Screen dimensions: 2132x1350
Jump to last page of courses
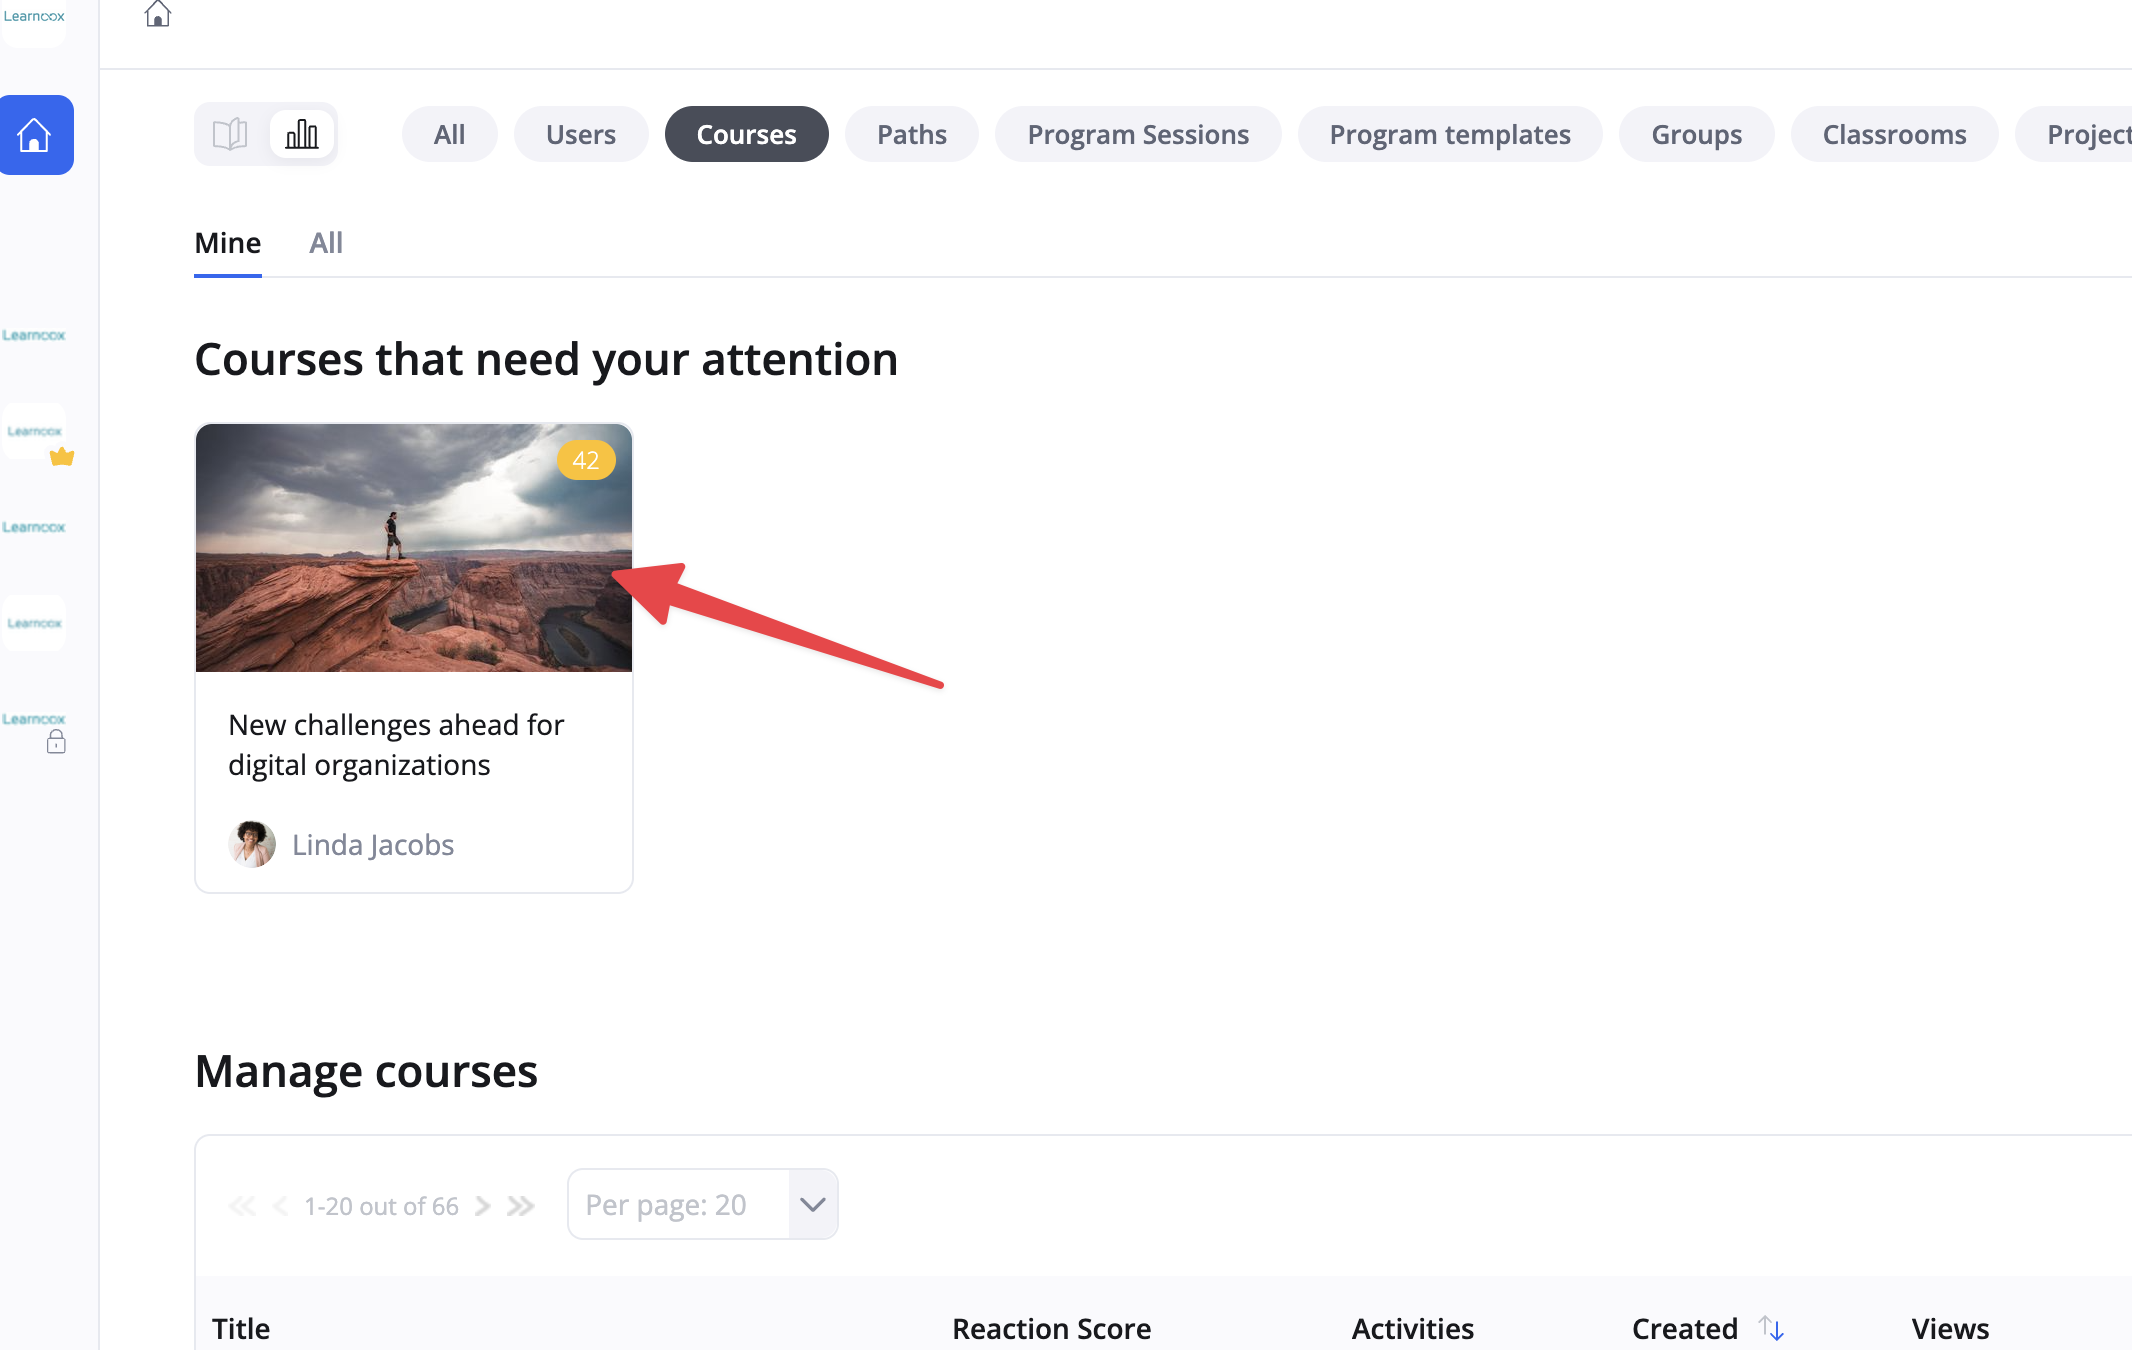pos(521,1206)
